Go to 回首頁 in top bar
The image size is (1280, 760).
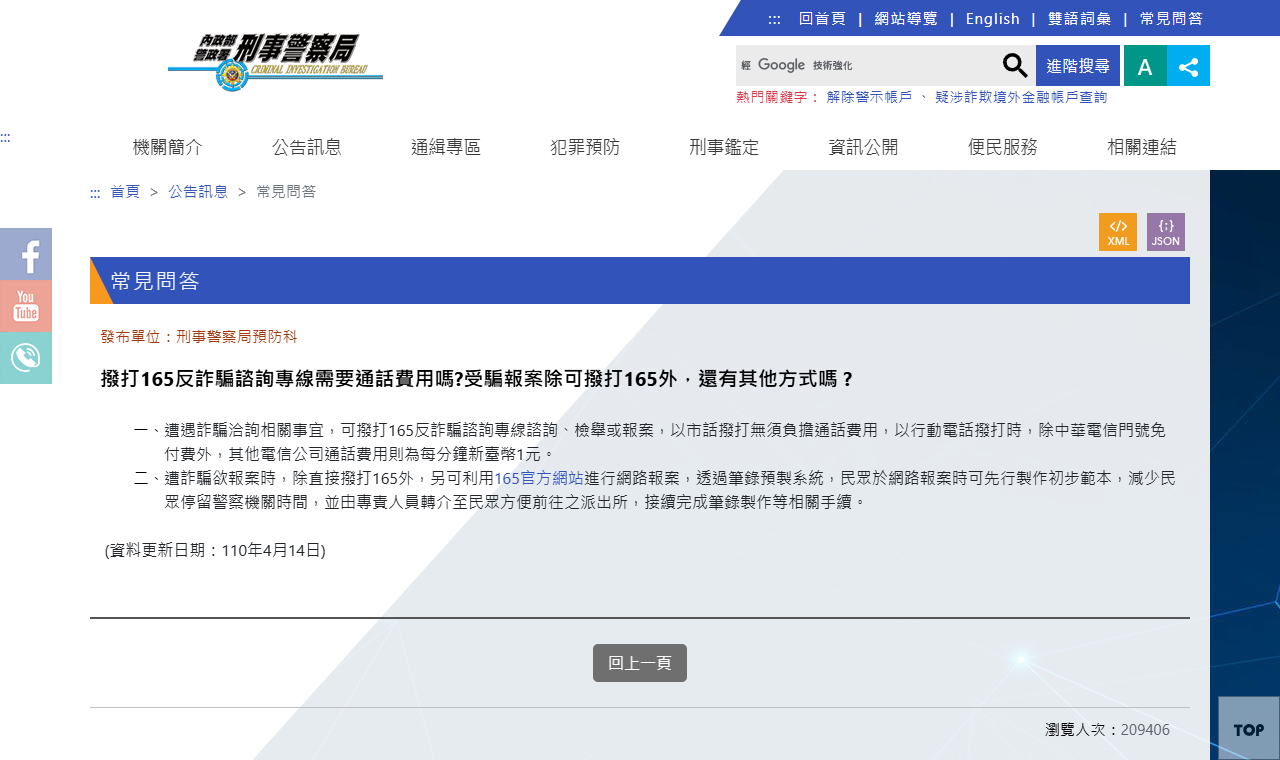tap(822, 19)
